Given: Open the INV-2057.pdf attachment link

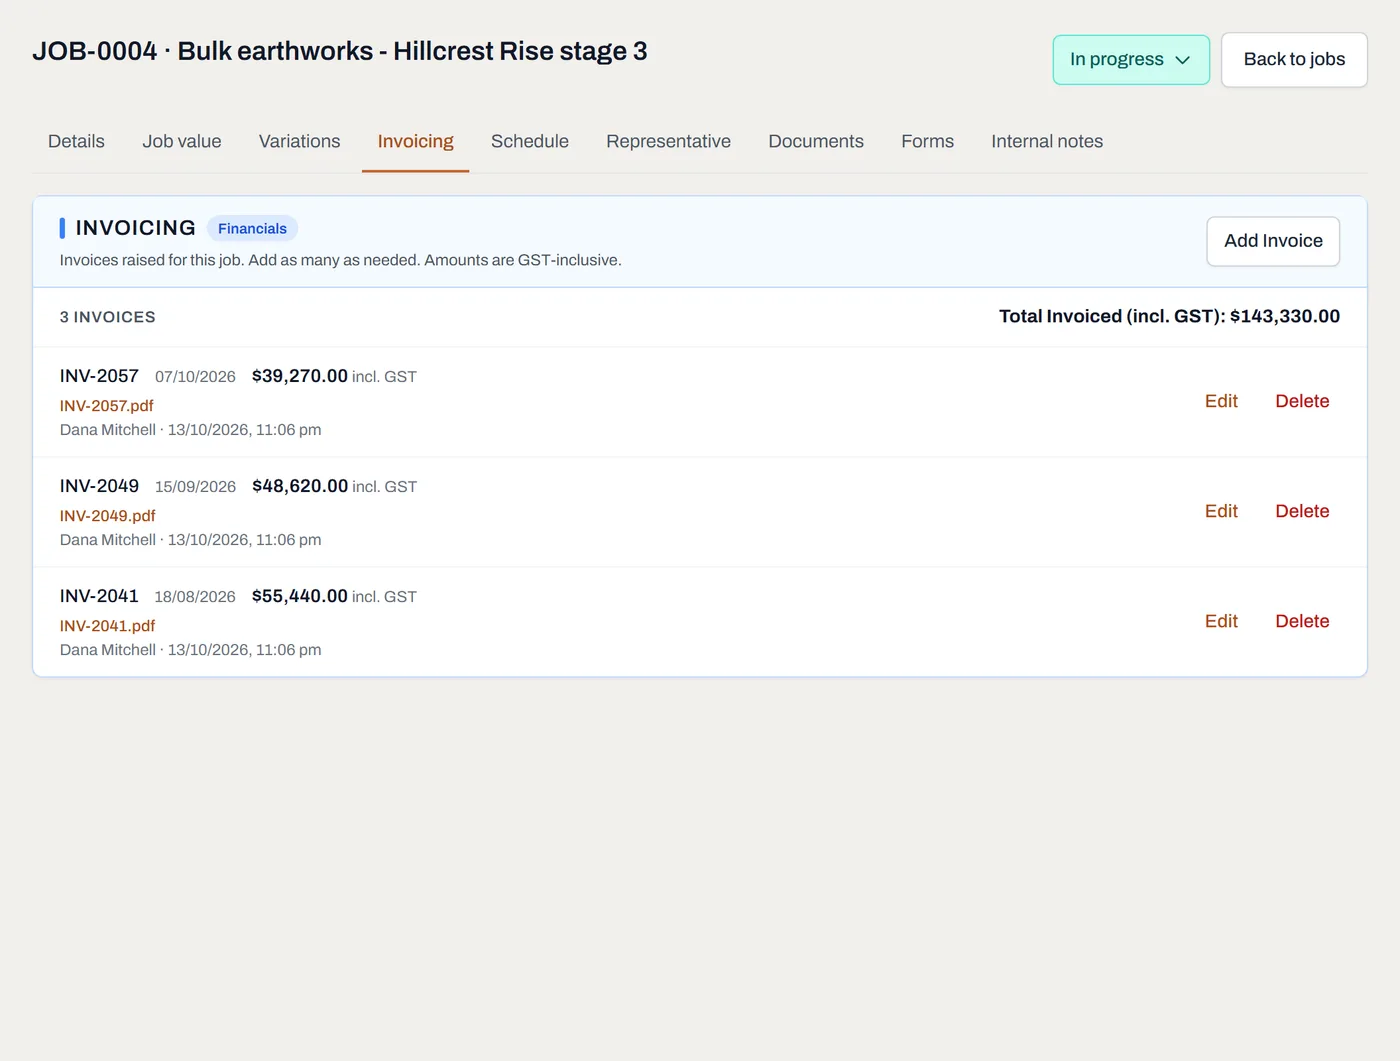Looking at the screenshot, I should tap(106, 406).
